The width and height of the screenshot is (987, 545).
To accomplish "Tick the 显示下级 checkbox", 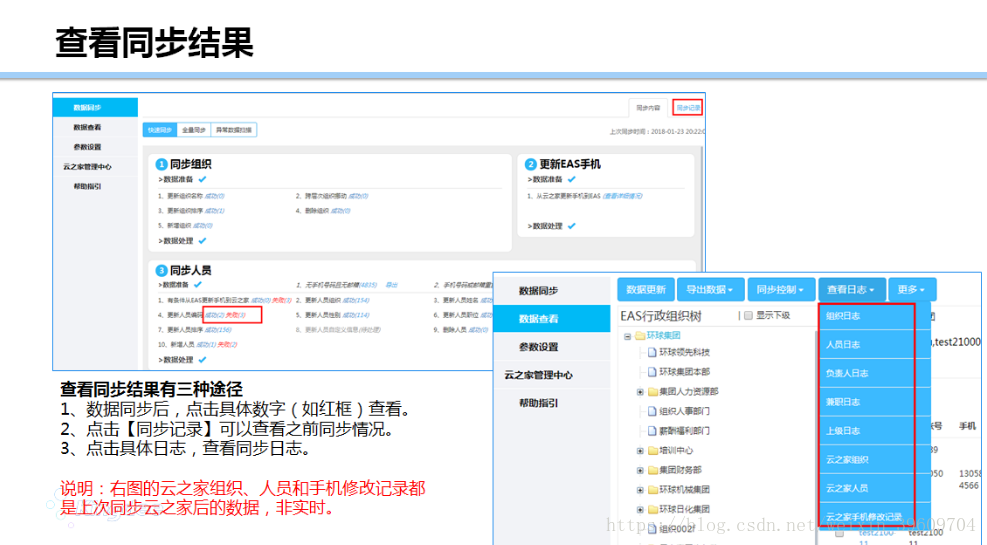I will [x=748, y=315].
